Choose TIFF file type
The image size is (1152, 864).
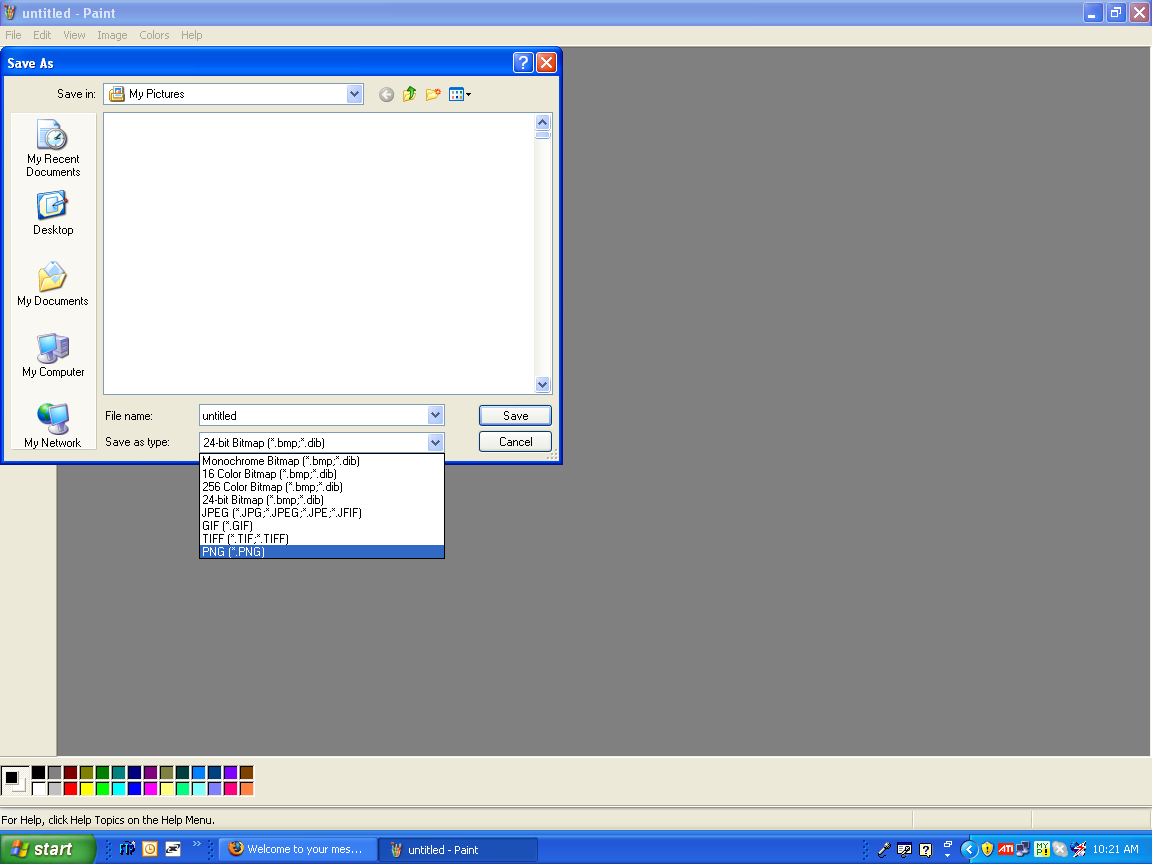[322, 539]
